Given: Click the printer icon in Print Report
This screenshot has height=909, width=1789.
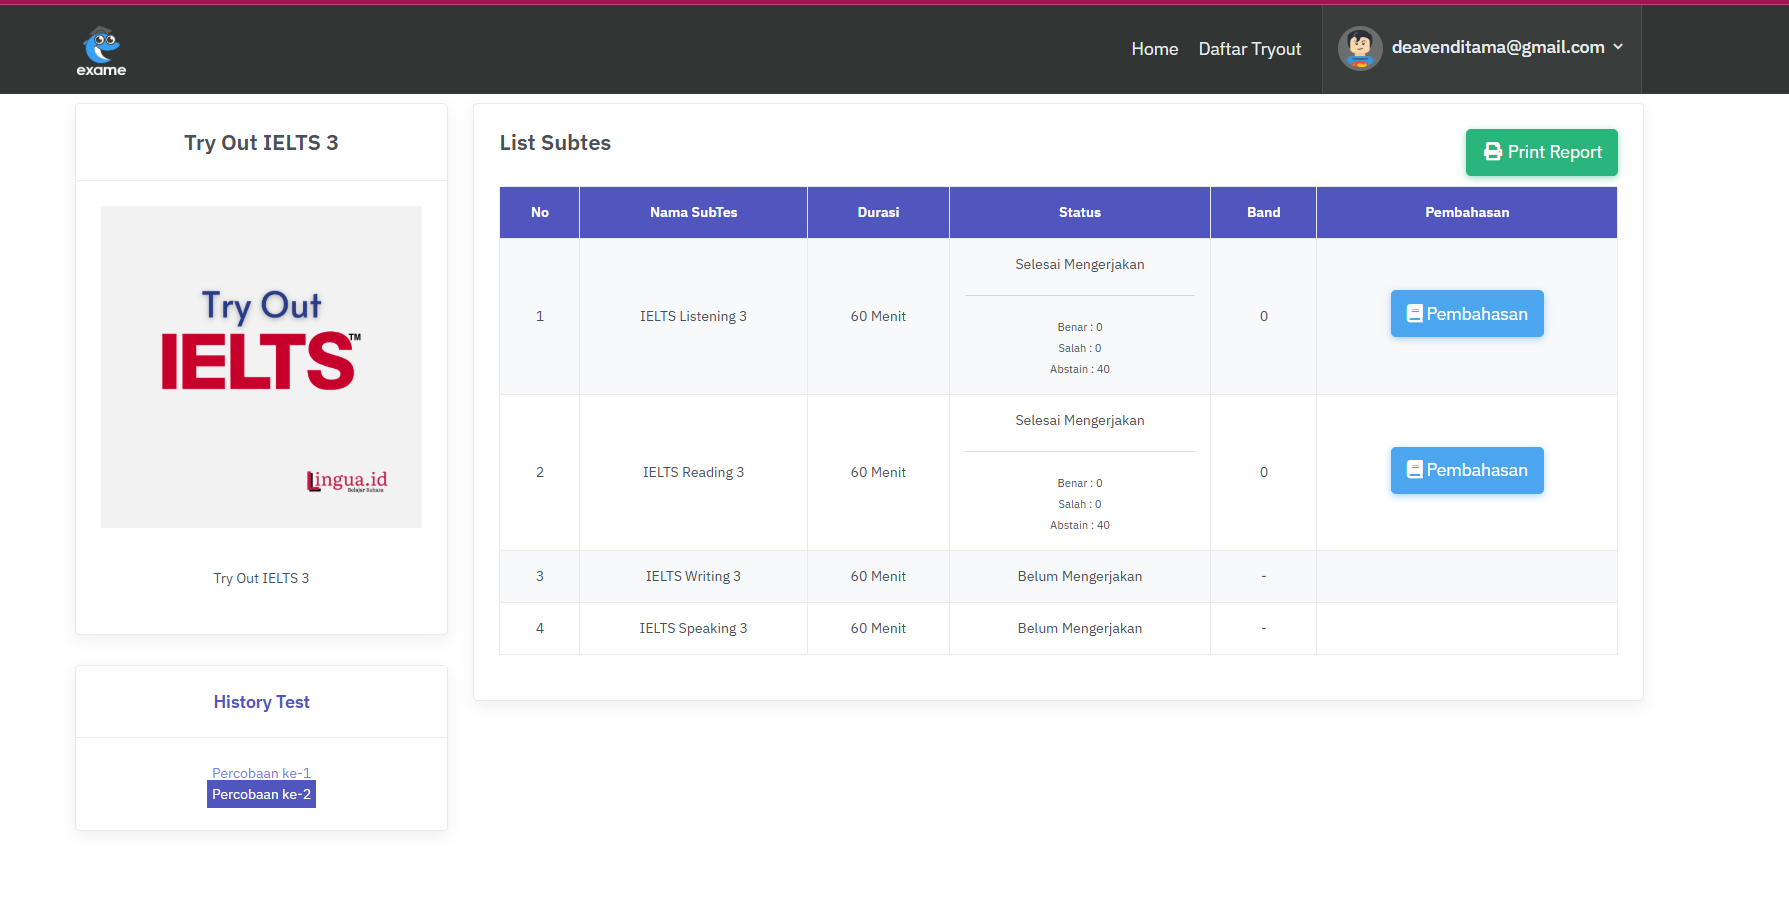Looking at the screenshot, I should click(x=1492, y=152).
